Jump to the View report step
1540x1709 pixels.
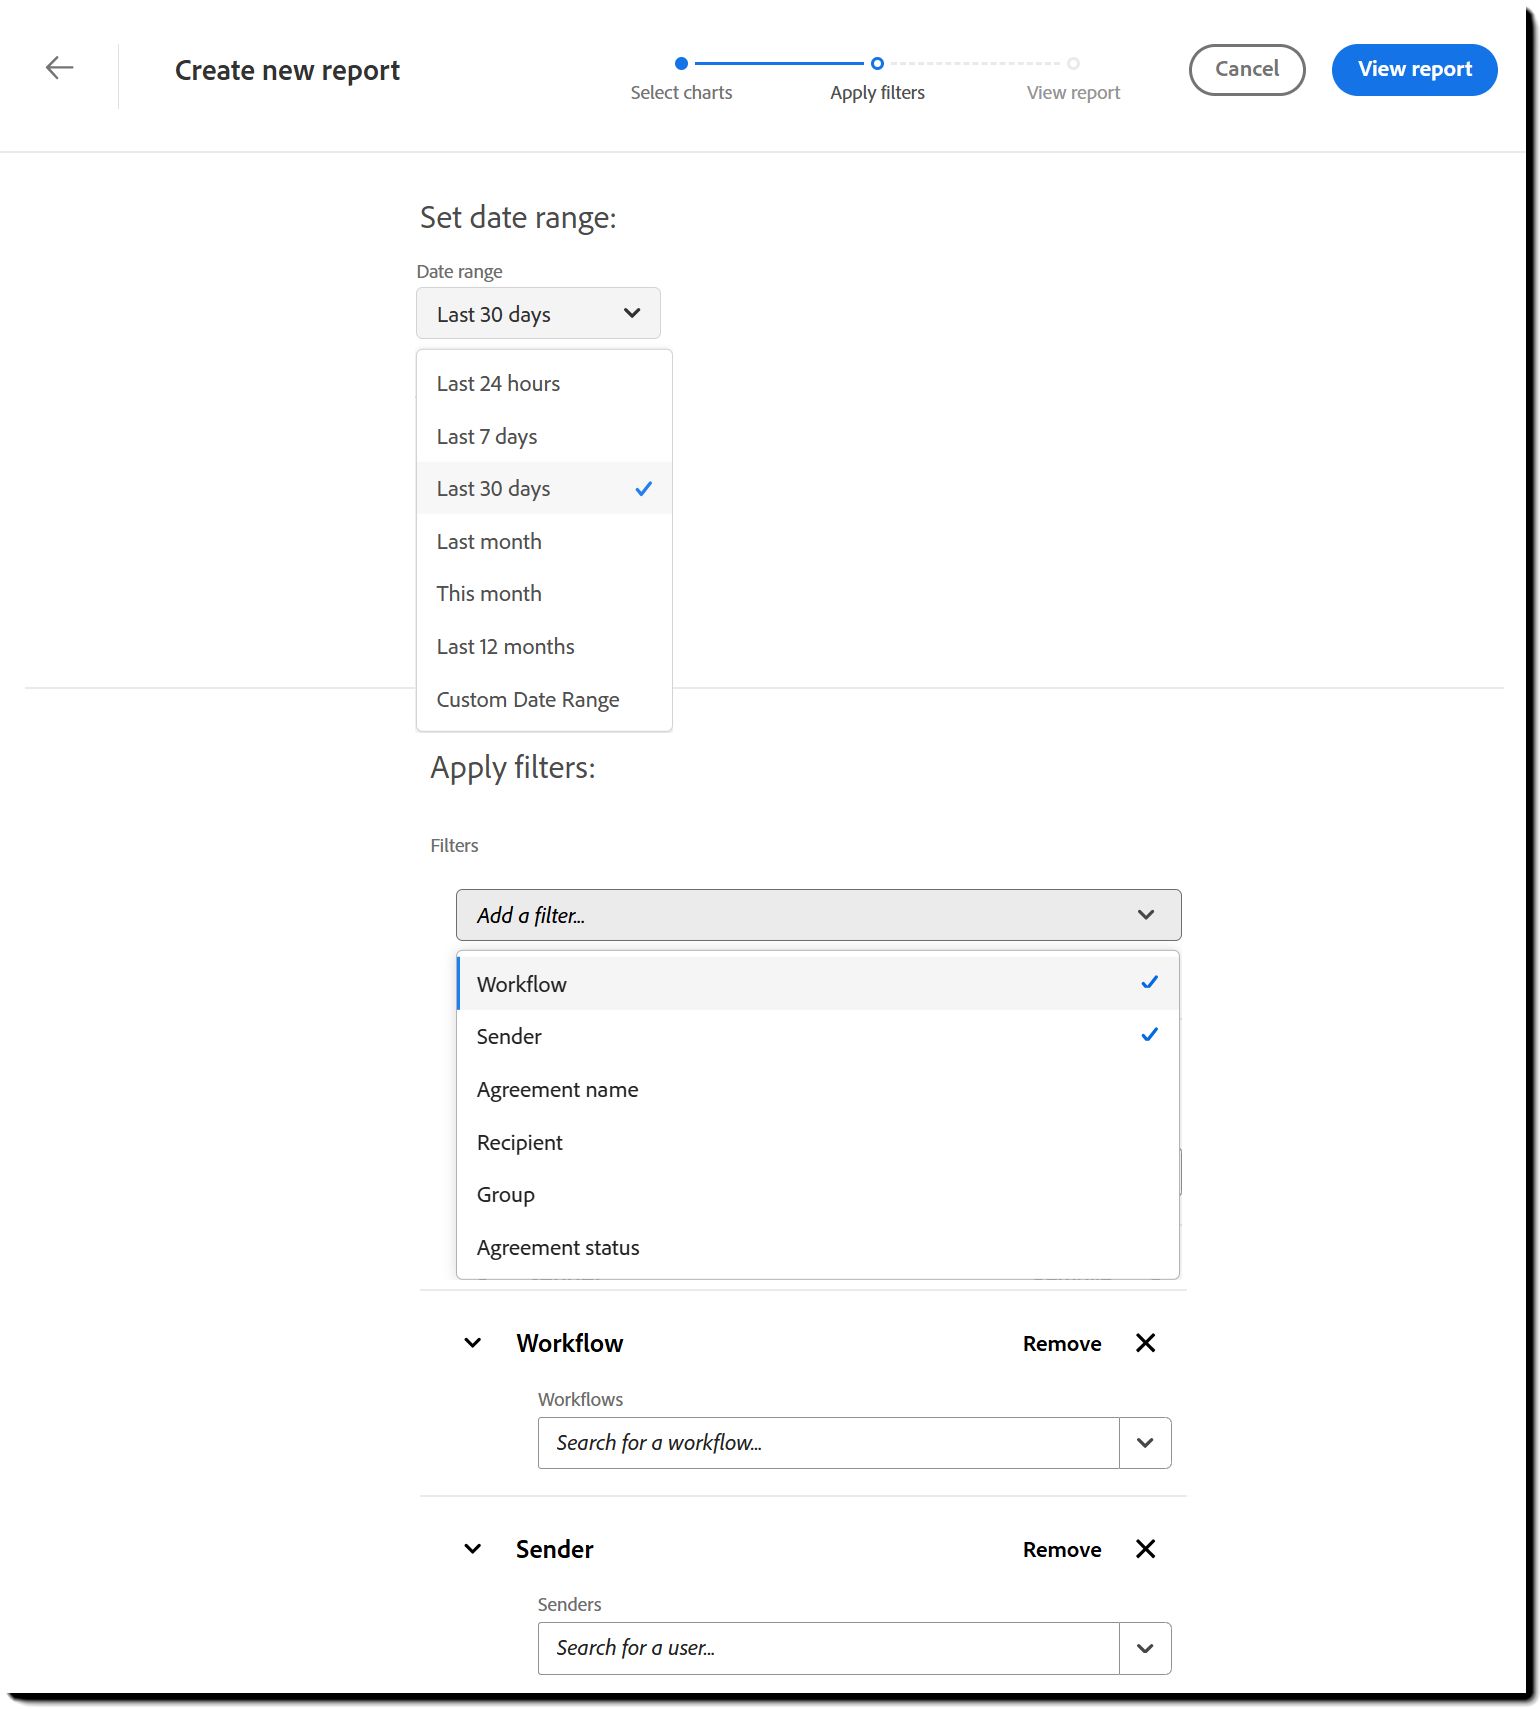pos(1073,79)
